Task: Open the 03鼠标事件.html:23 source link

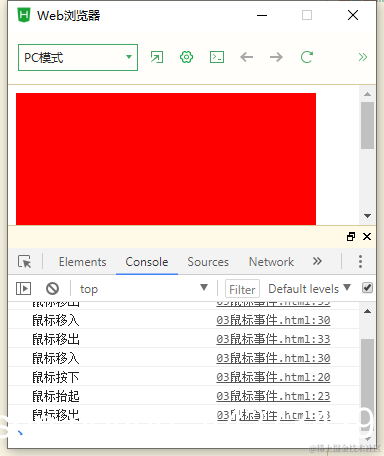Action: point(273,396)
